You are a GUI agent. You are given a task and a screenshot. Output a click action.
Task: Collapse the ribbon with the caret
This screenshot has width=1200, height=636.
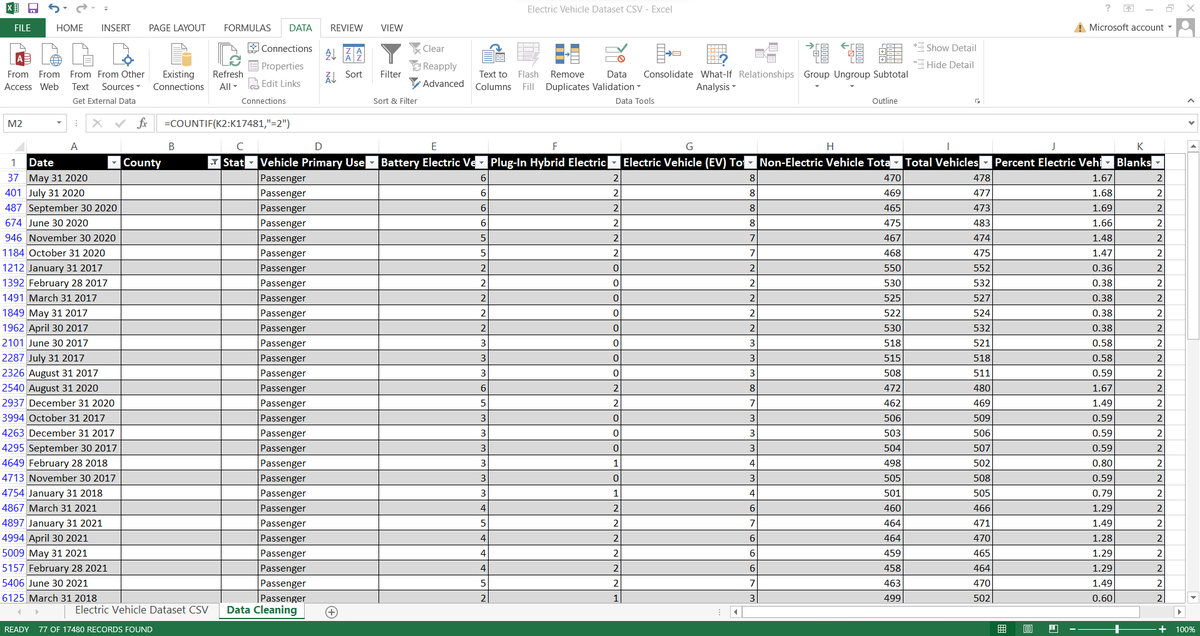tap(1189, 101)
